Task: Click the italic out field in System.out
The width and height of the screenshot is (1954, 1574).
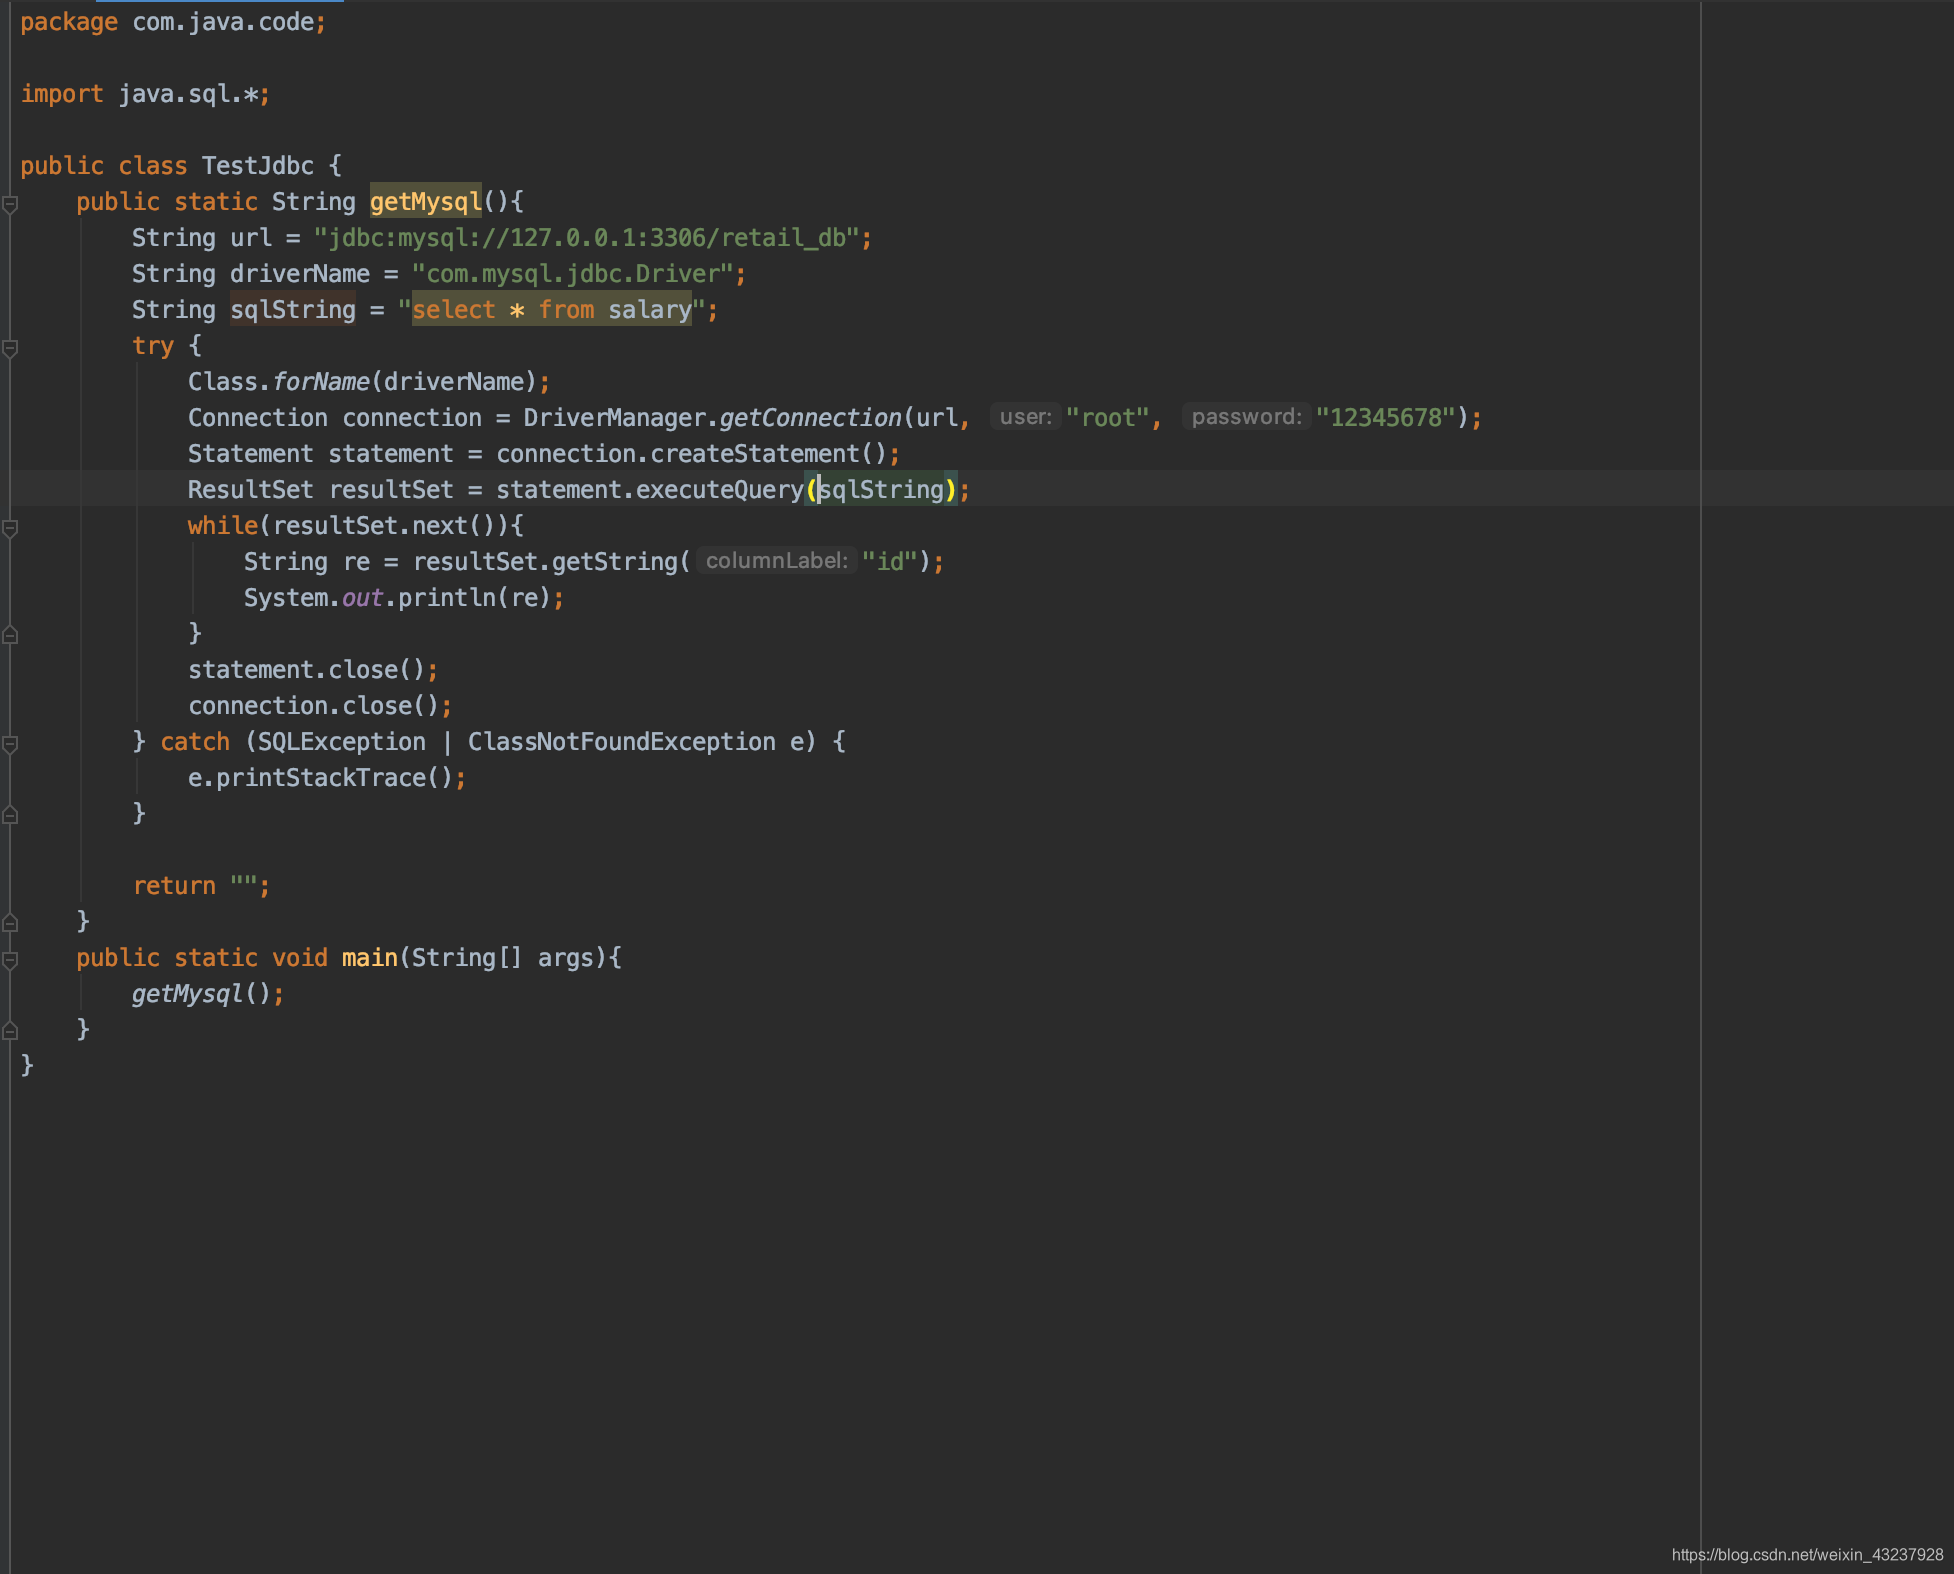Action: point(362,598)
